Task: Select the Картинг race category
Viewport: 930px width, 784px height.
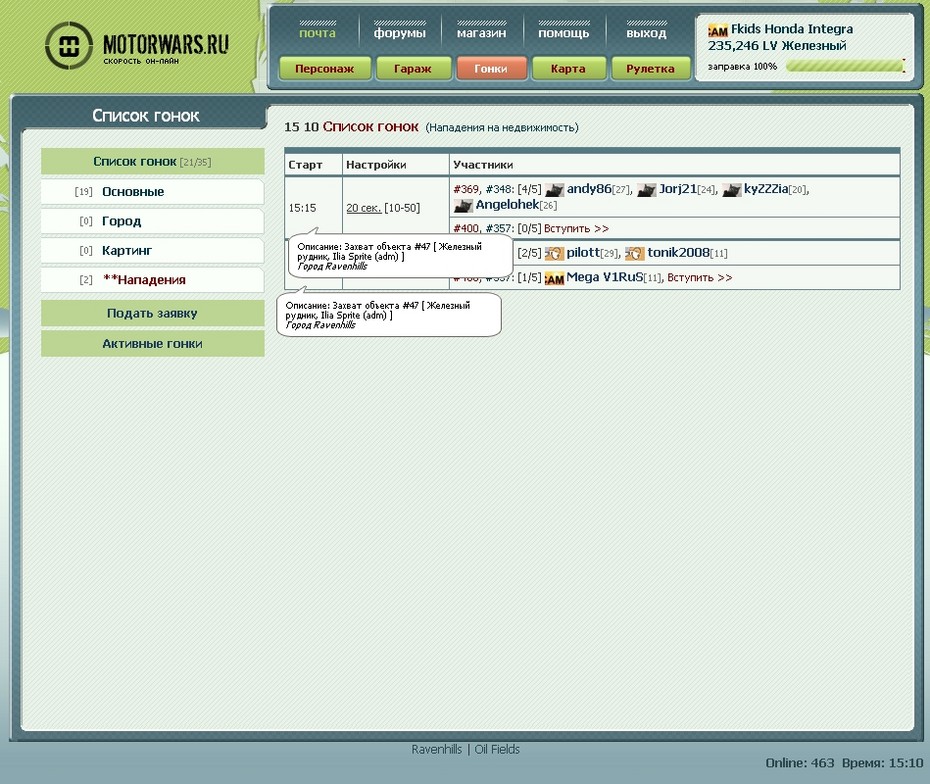Action: point(127,251)
